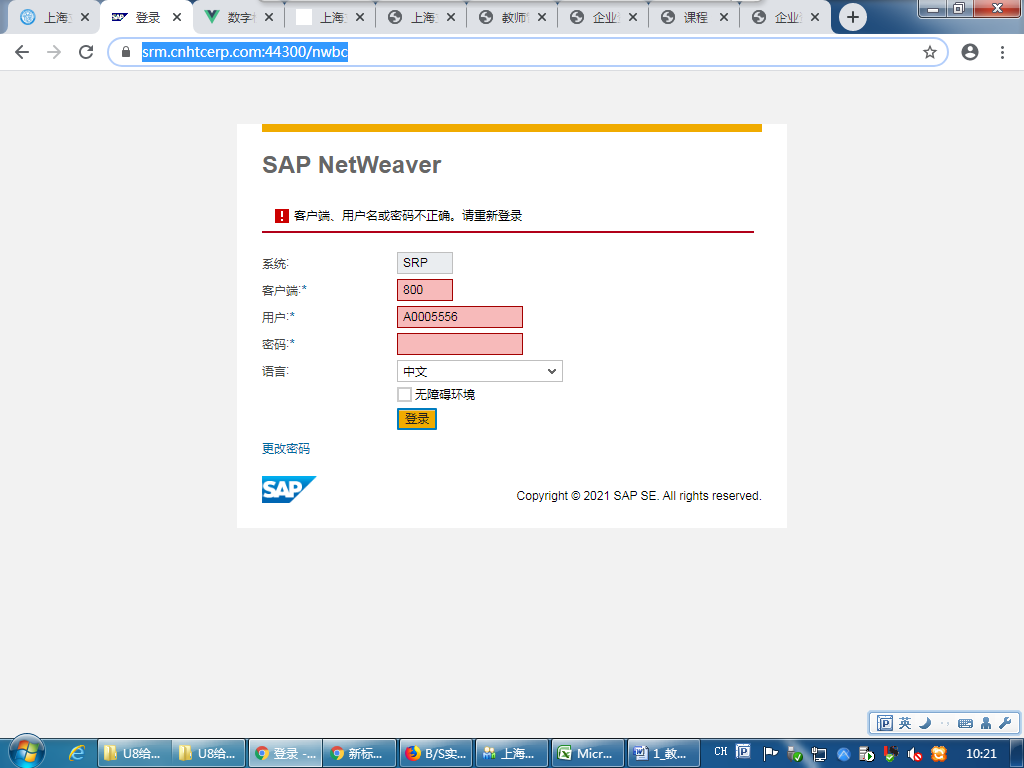1024x768 pixels.
Task: Expand the 语言 language dropdown
Action: click(x=479, y=371)
